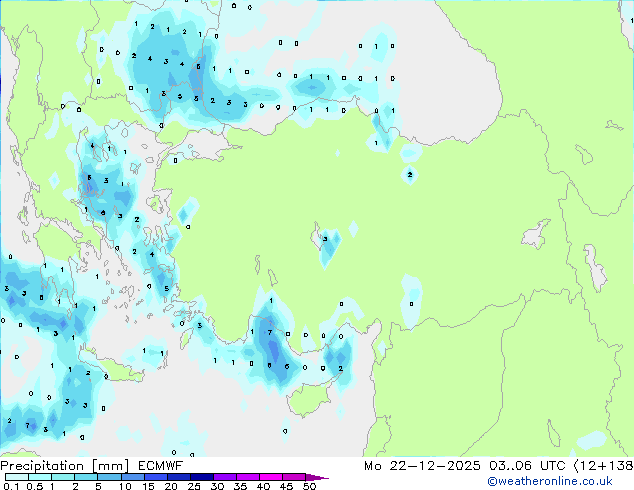
Task: Click the legend label '30'
Action: coord(217,486)
